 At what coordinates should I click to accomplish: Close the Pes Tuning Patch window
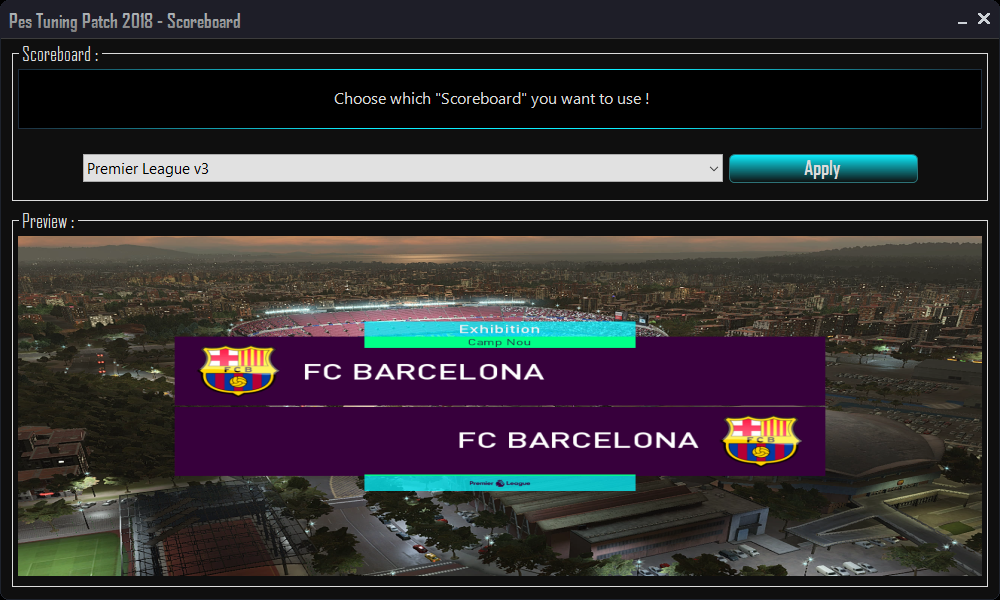tap(984, 19)
